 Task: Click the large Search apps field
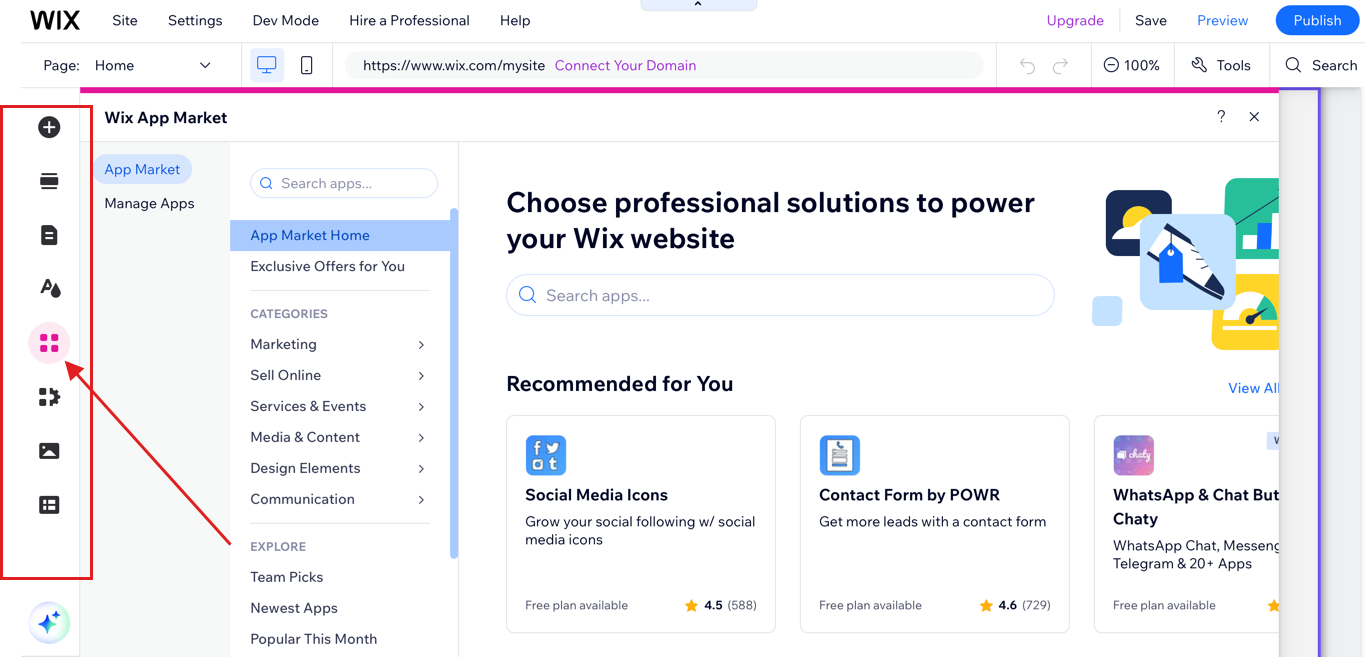click(780, 295)
